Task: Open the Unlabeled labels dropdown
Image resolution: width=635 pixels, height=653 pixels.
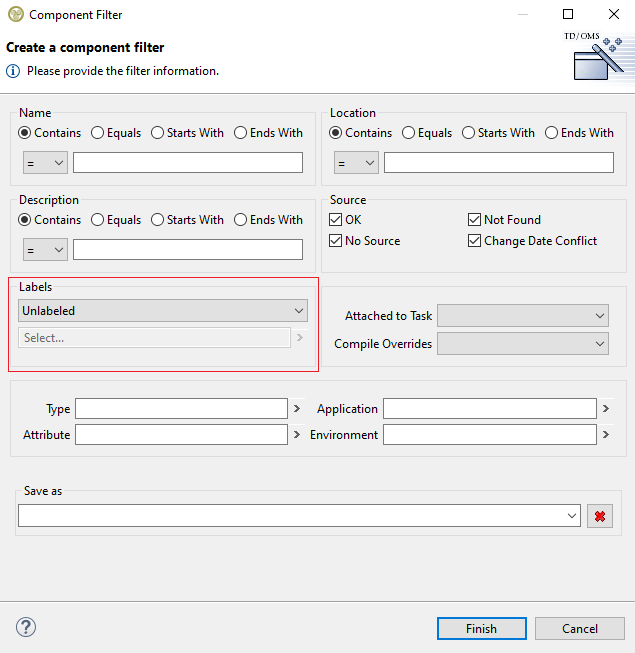Action: [163, 311]
